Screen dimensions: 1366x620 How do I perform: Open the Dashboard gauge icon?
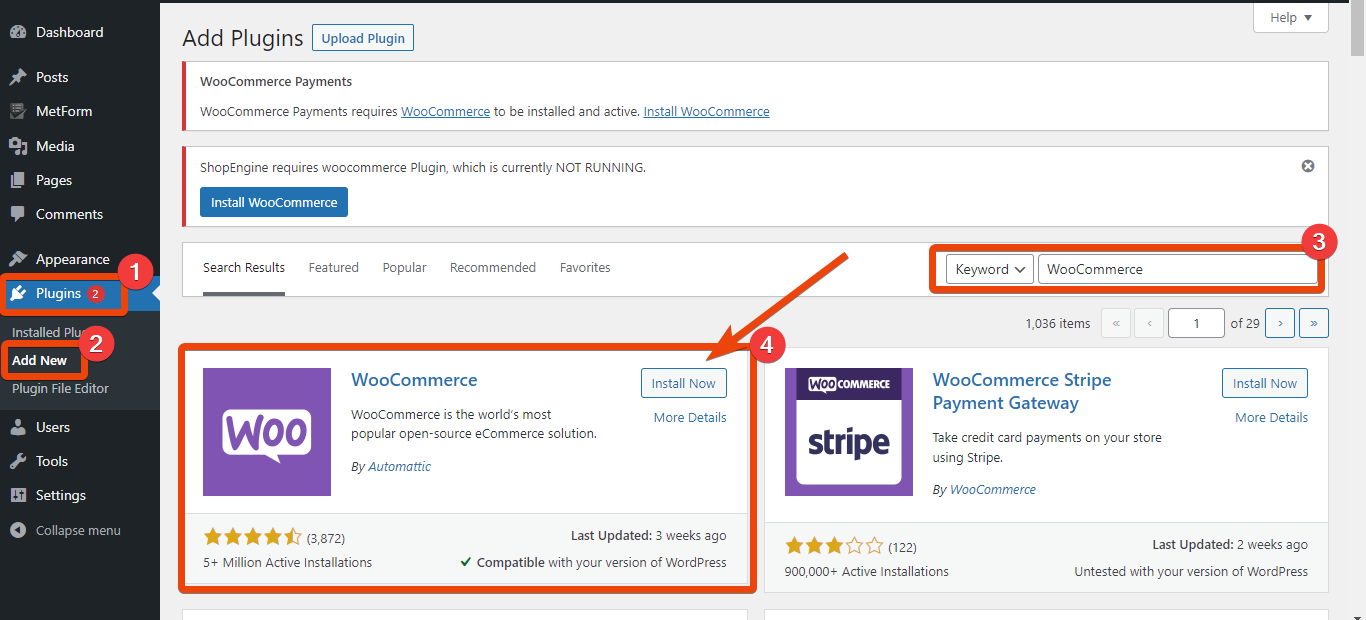(18, 32)
